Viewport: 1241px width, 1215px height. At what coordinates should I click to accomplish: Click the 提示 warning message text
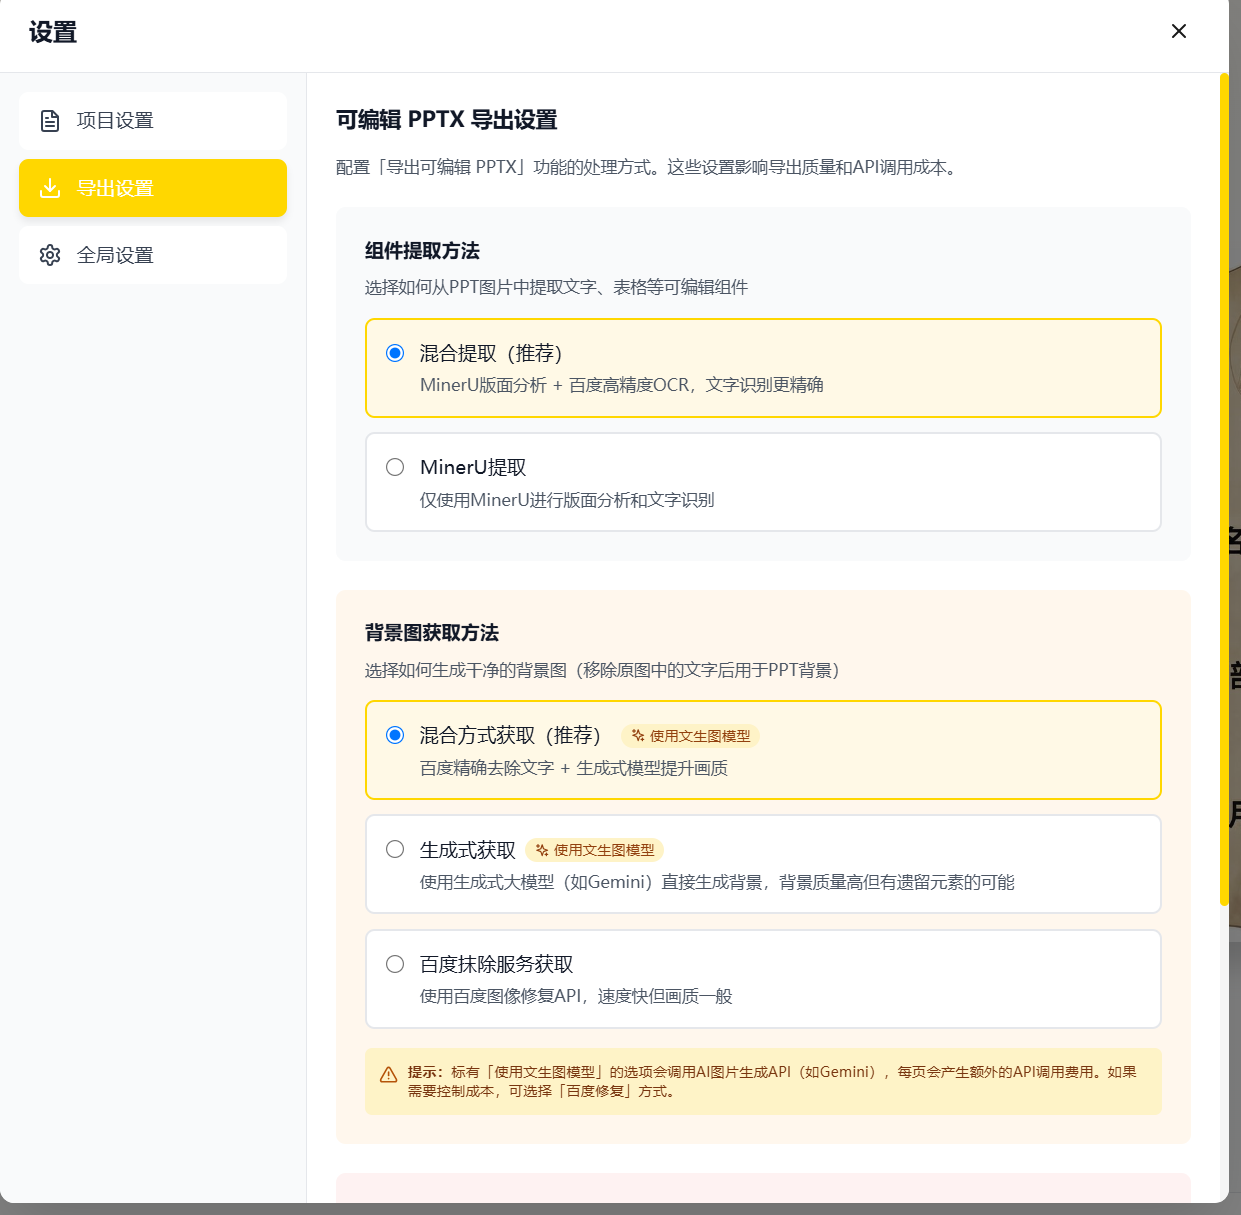(771, 1081)
